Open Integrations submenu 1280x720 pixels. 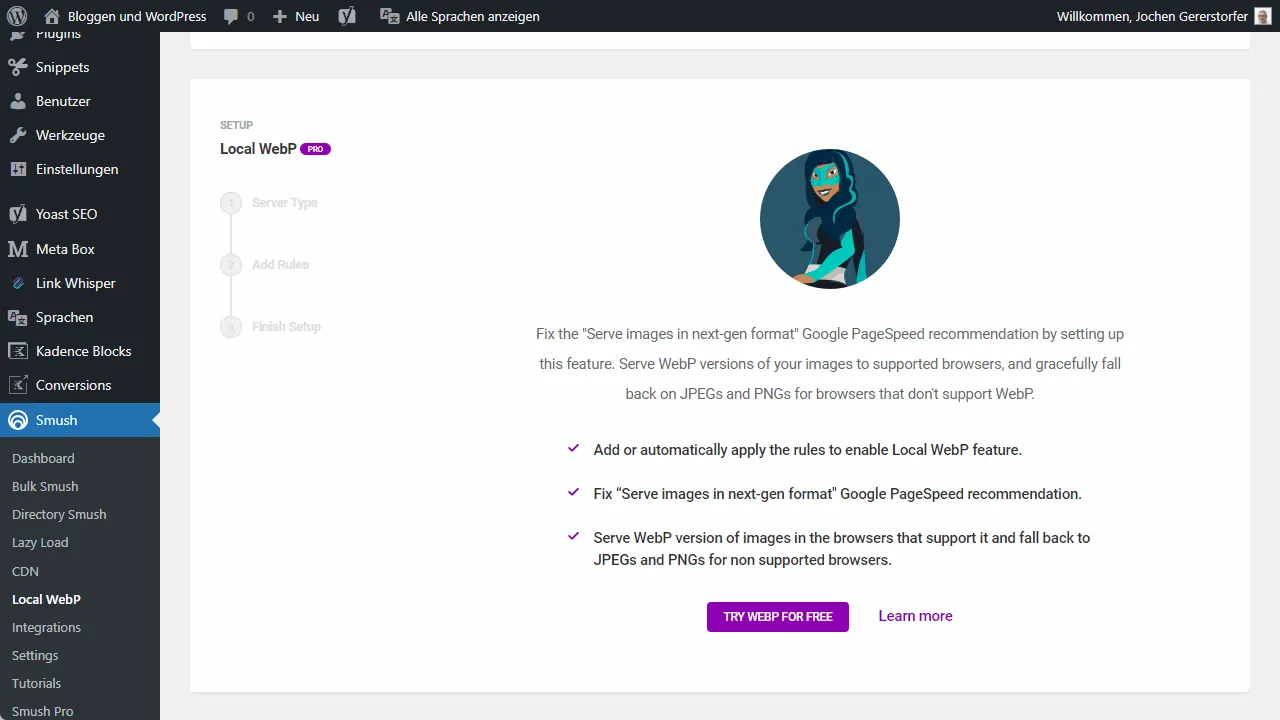[46, 627]
